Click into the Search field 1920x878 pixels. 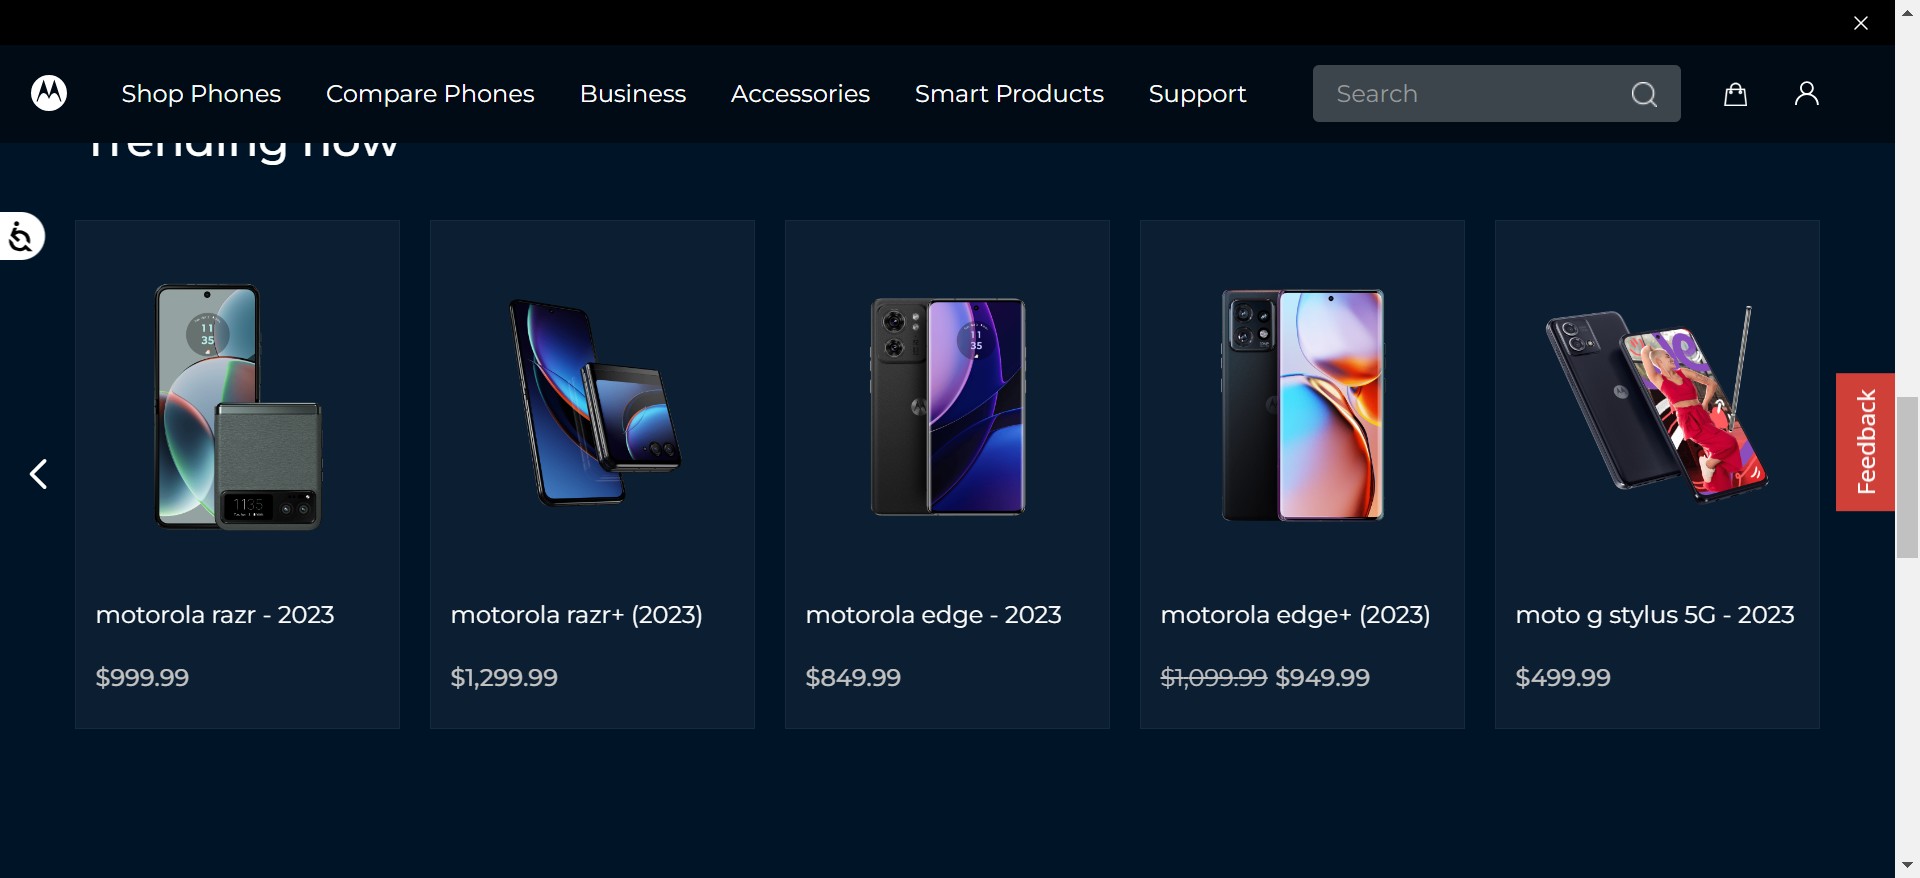coord(1470,94)
